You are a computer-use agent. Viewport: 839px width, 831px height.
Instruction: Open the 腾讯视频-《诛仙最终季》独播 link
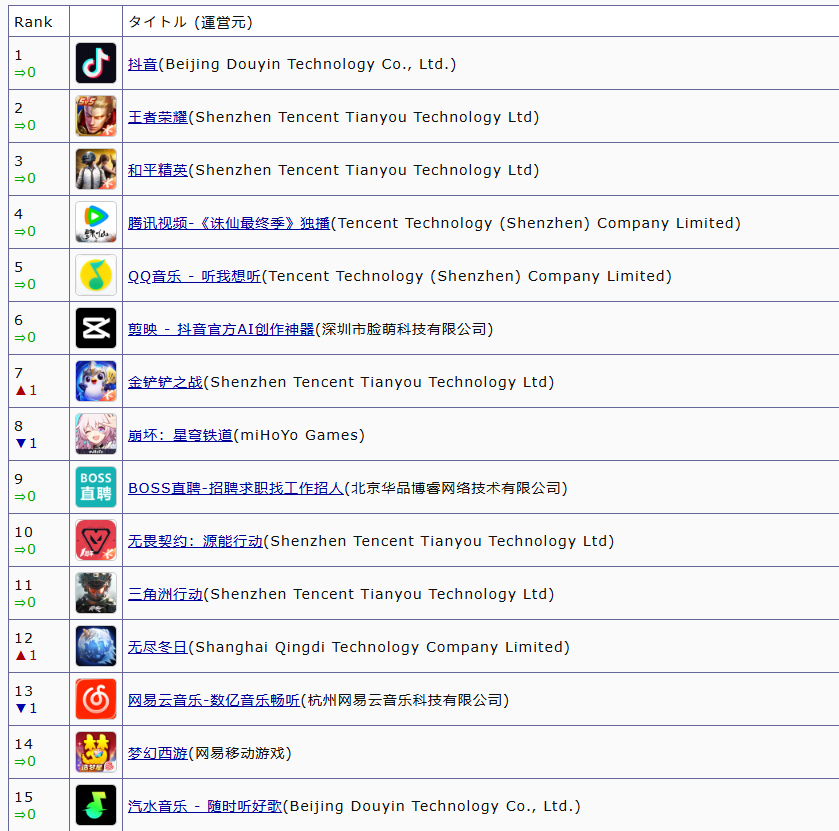point(229,223)
